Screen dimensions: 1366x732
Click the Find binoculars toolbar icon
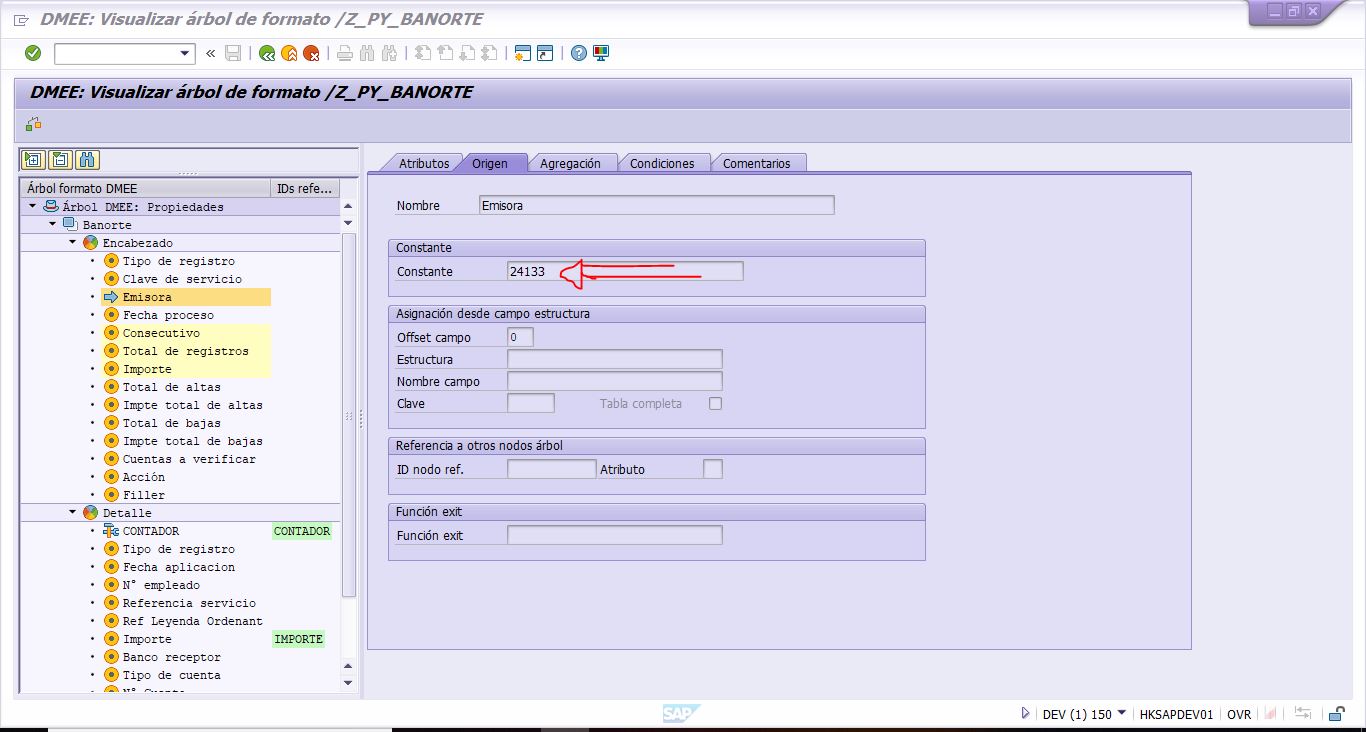coord(367,53)
